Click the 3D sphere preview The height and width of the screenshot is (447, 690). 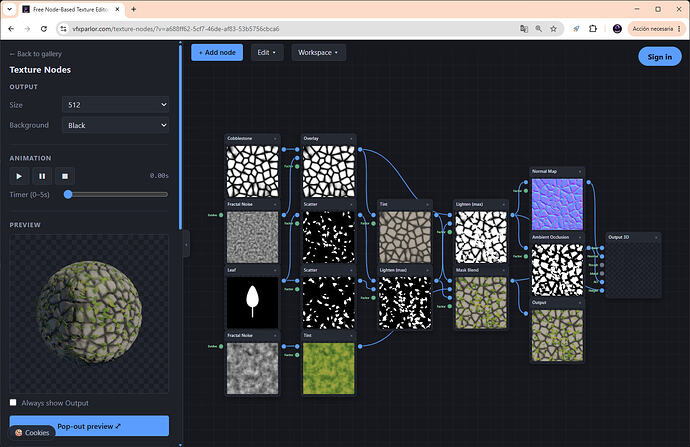pos(89,314)
